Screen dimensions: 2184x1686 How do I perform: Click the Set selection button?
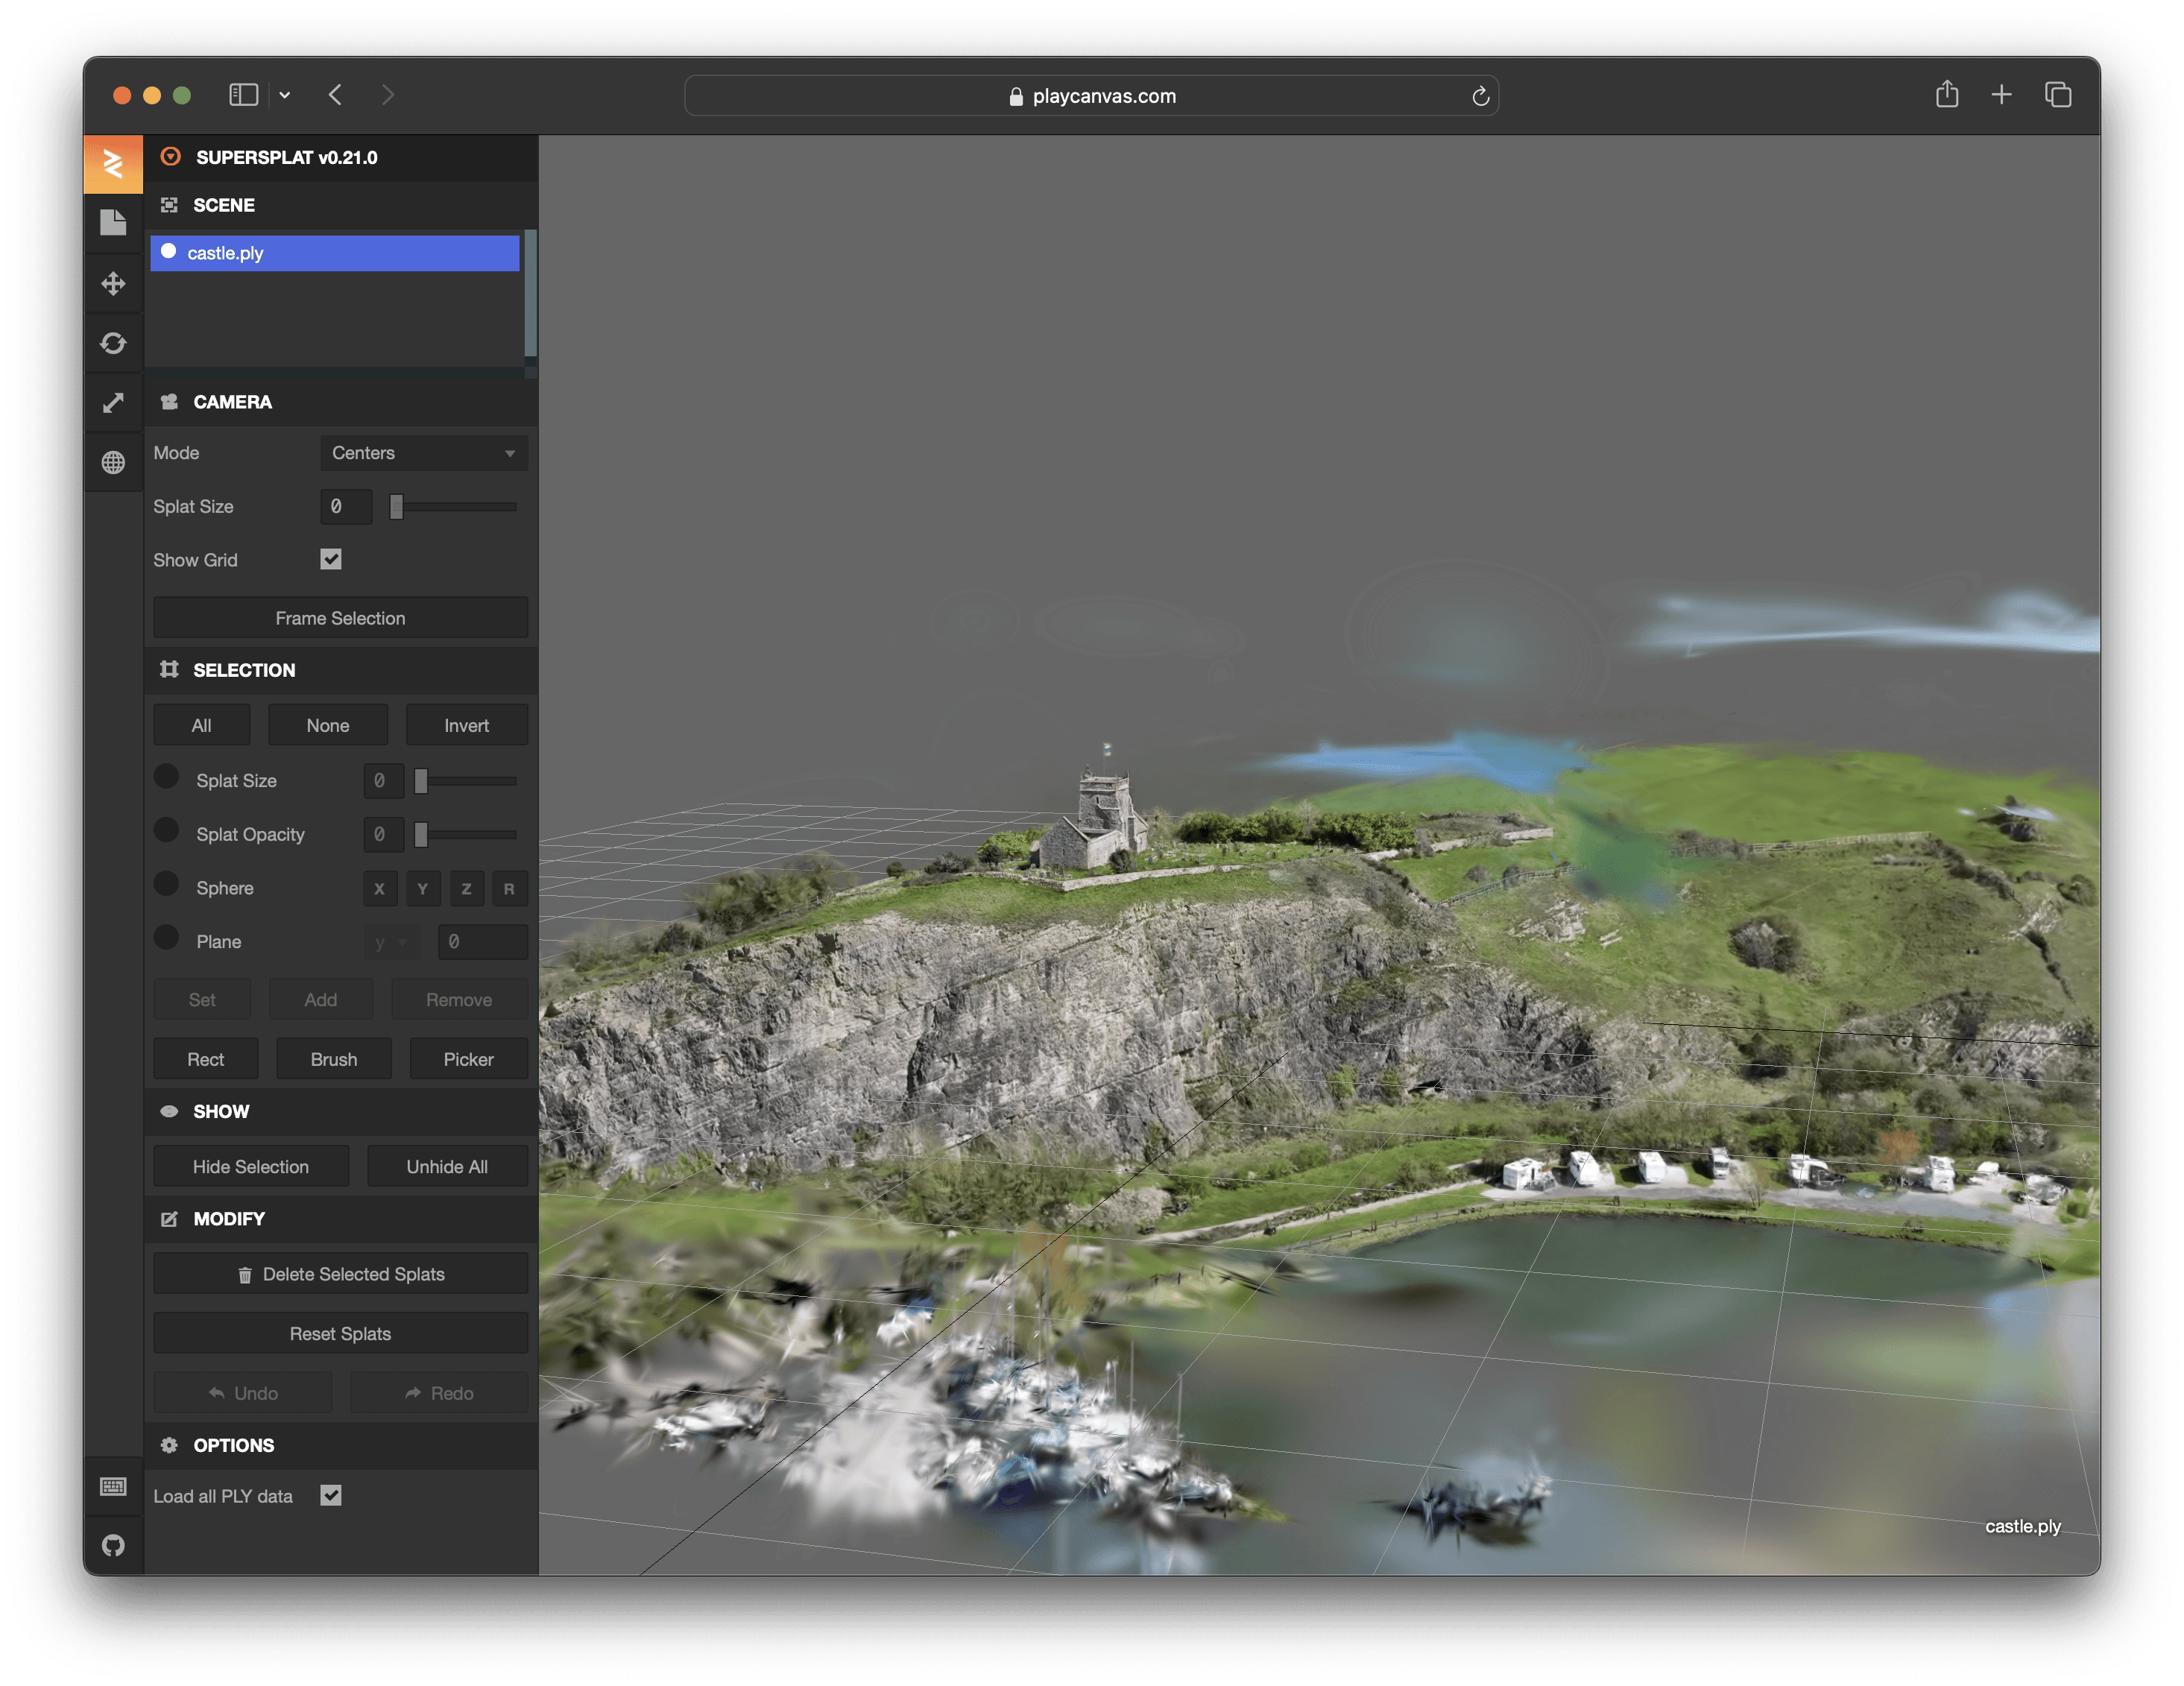[x=202, y=1000]
